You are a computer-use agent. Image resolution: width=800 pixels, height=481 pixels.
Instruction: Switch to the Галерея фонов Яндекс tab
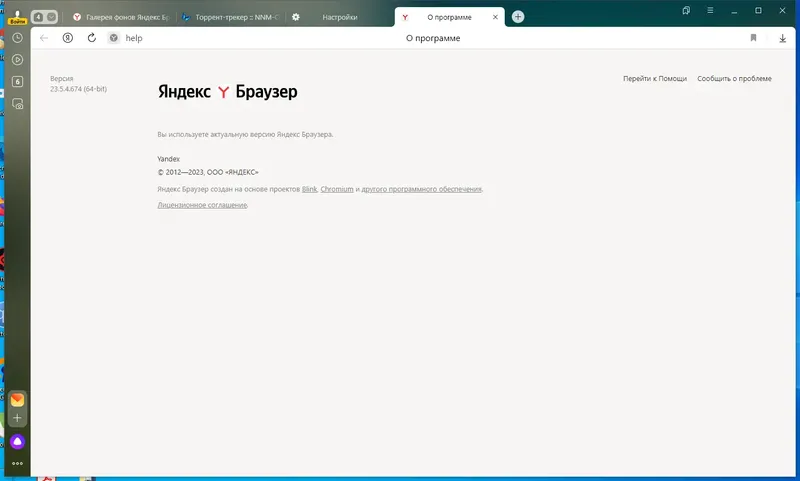(x=120, y=17)
